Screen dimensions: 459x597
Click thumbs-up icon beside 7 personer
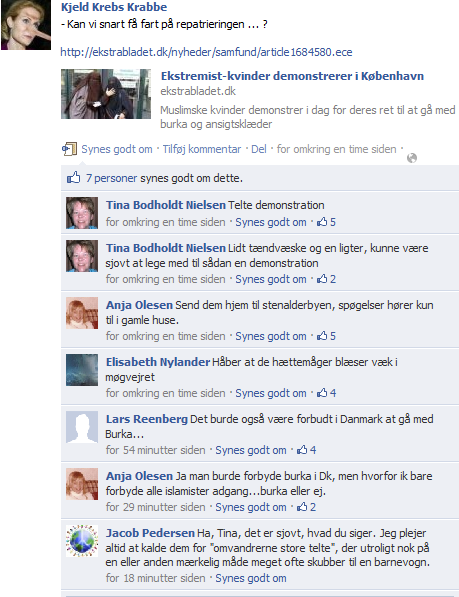[x=74, y=177]
